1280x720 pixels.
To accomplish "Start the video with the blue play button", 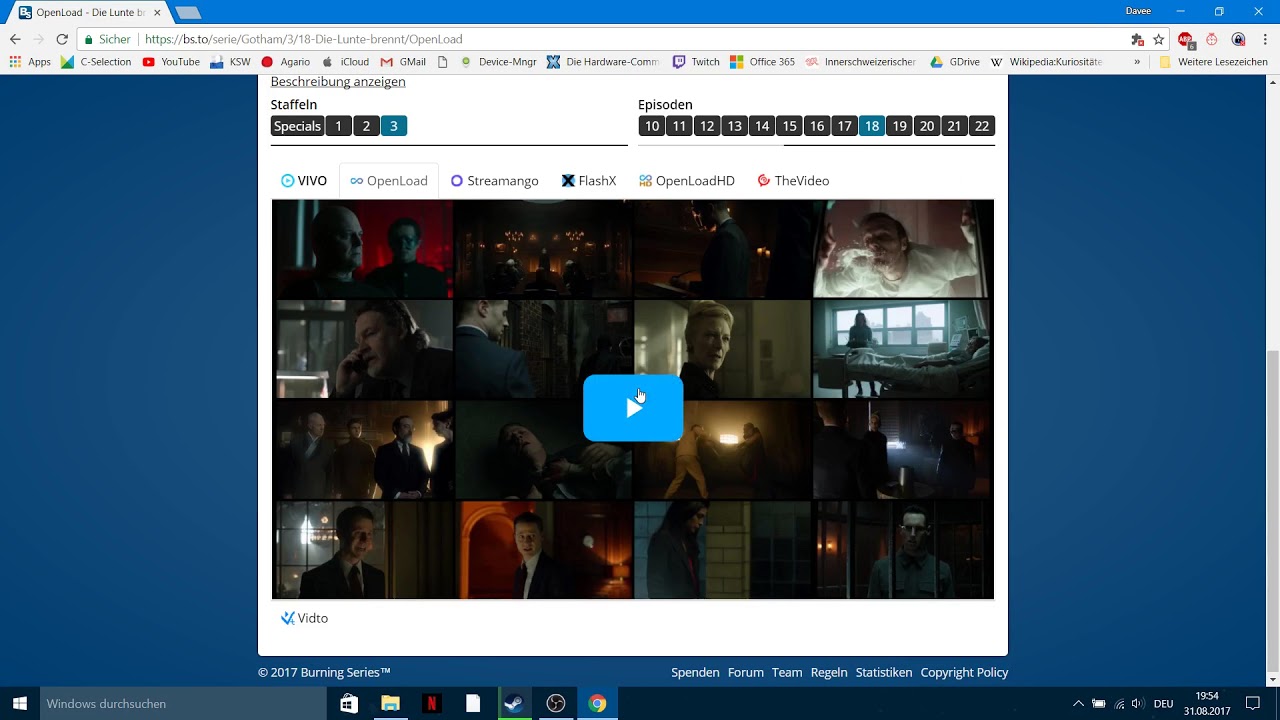I will (x=633, y=408).
